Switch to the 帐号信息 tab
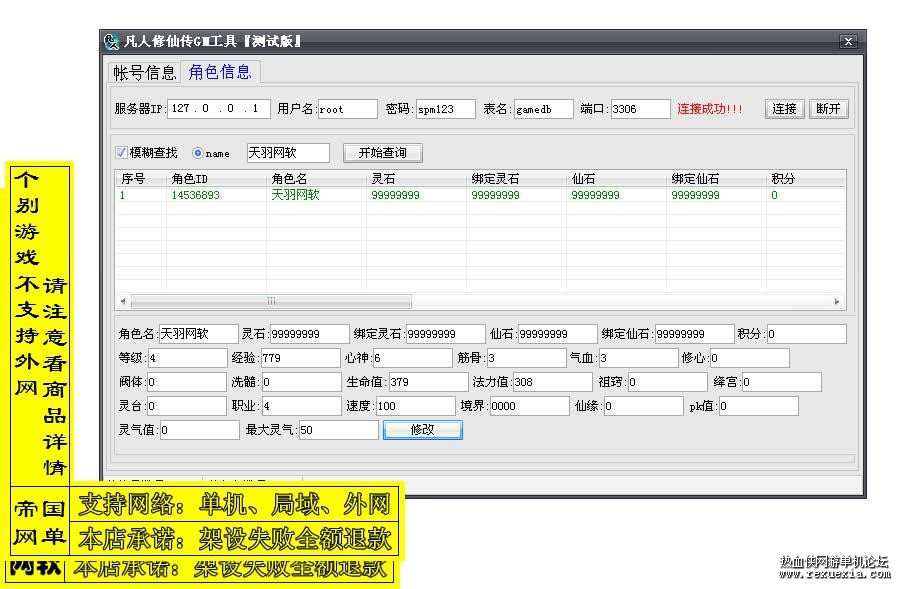The height and width of the screenshot is (589, 899). tap(144, 72)
